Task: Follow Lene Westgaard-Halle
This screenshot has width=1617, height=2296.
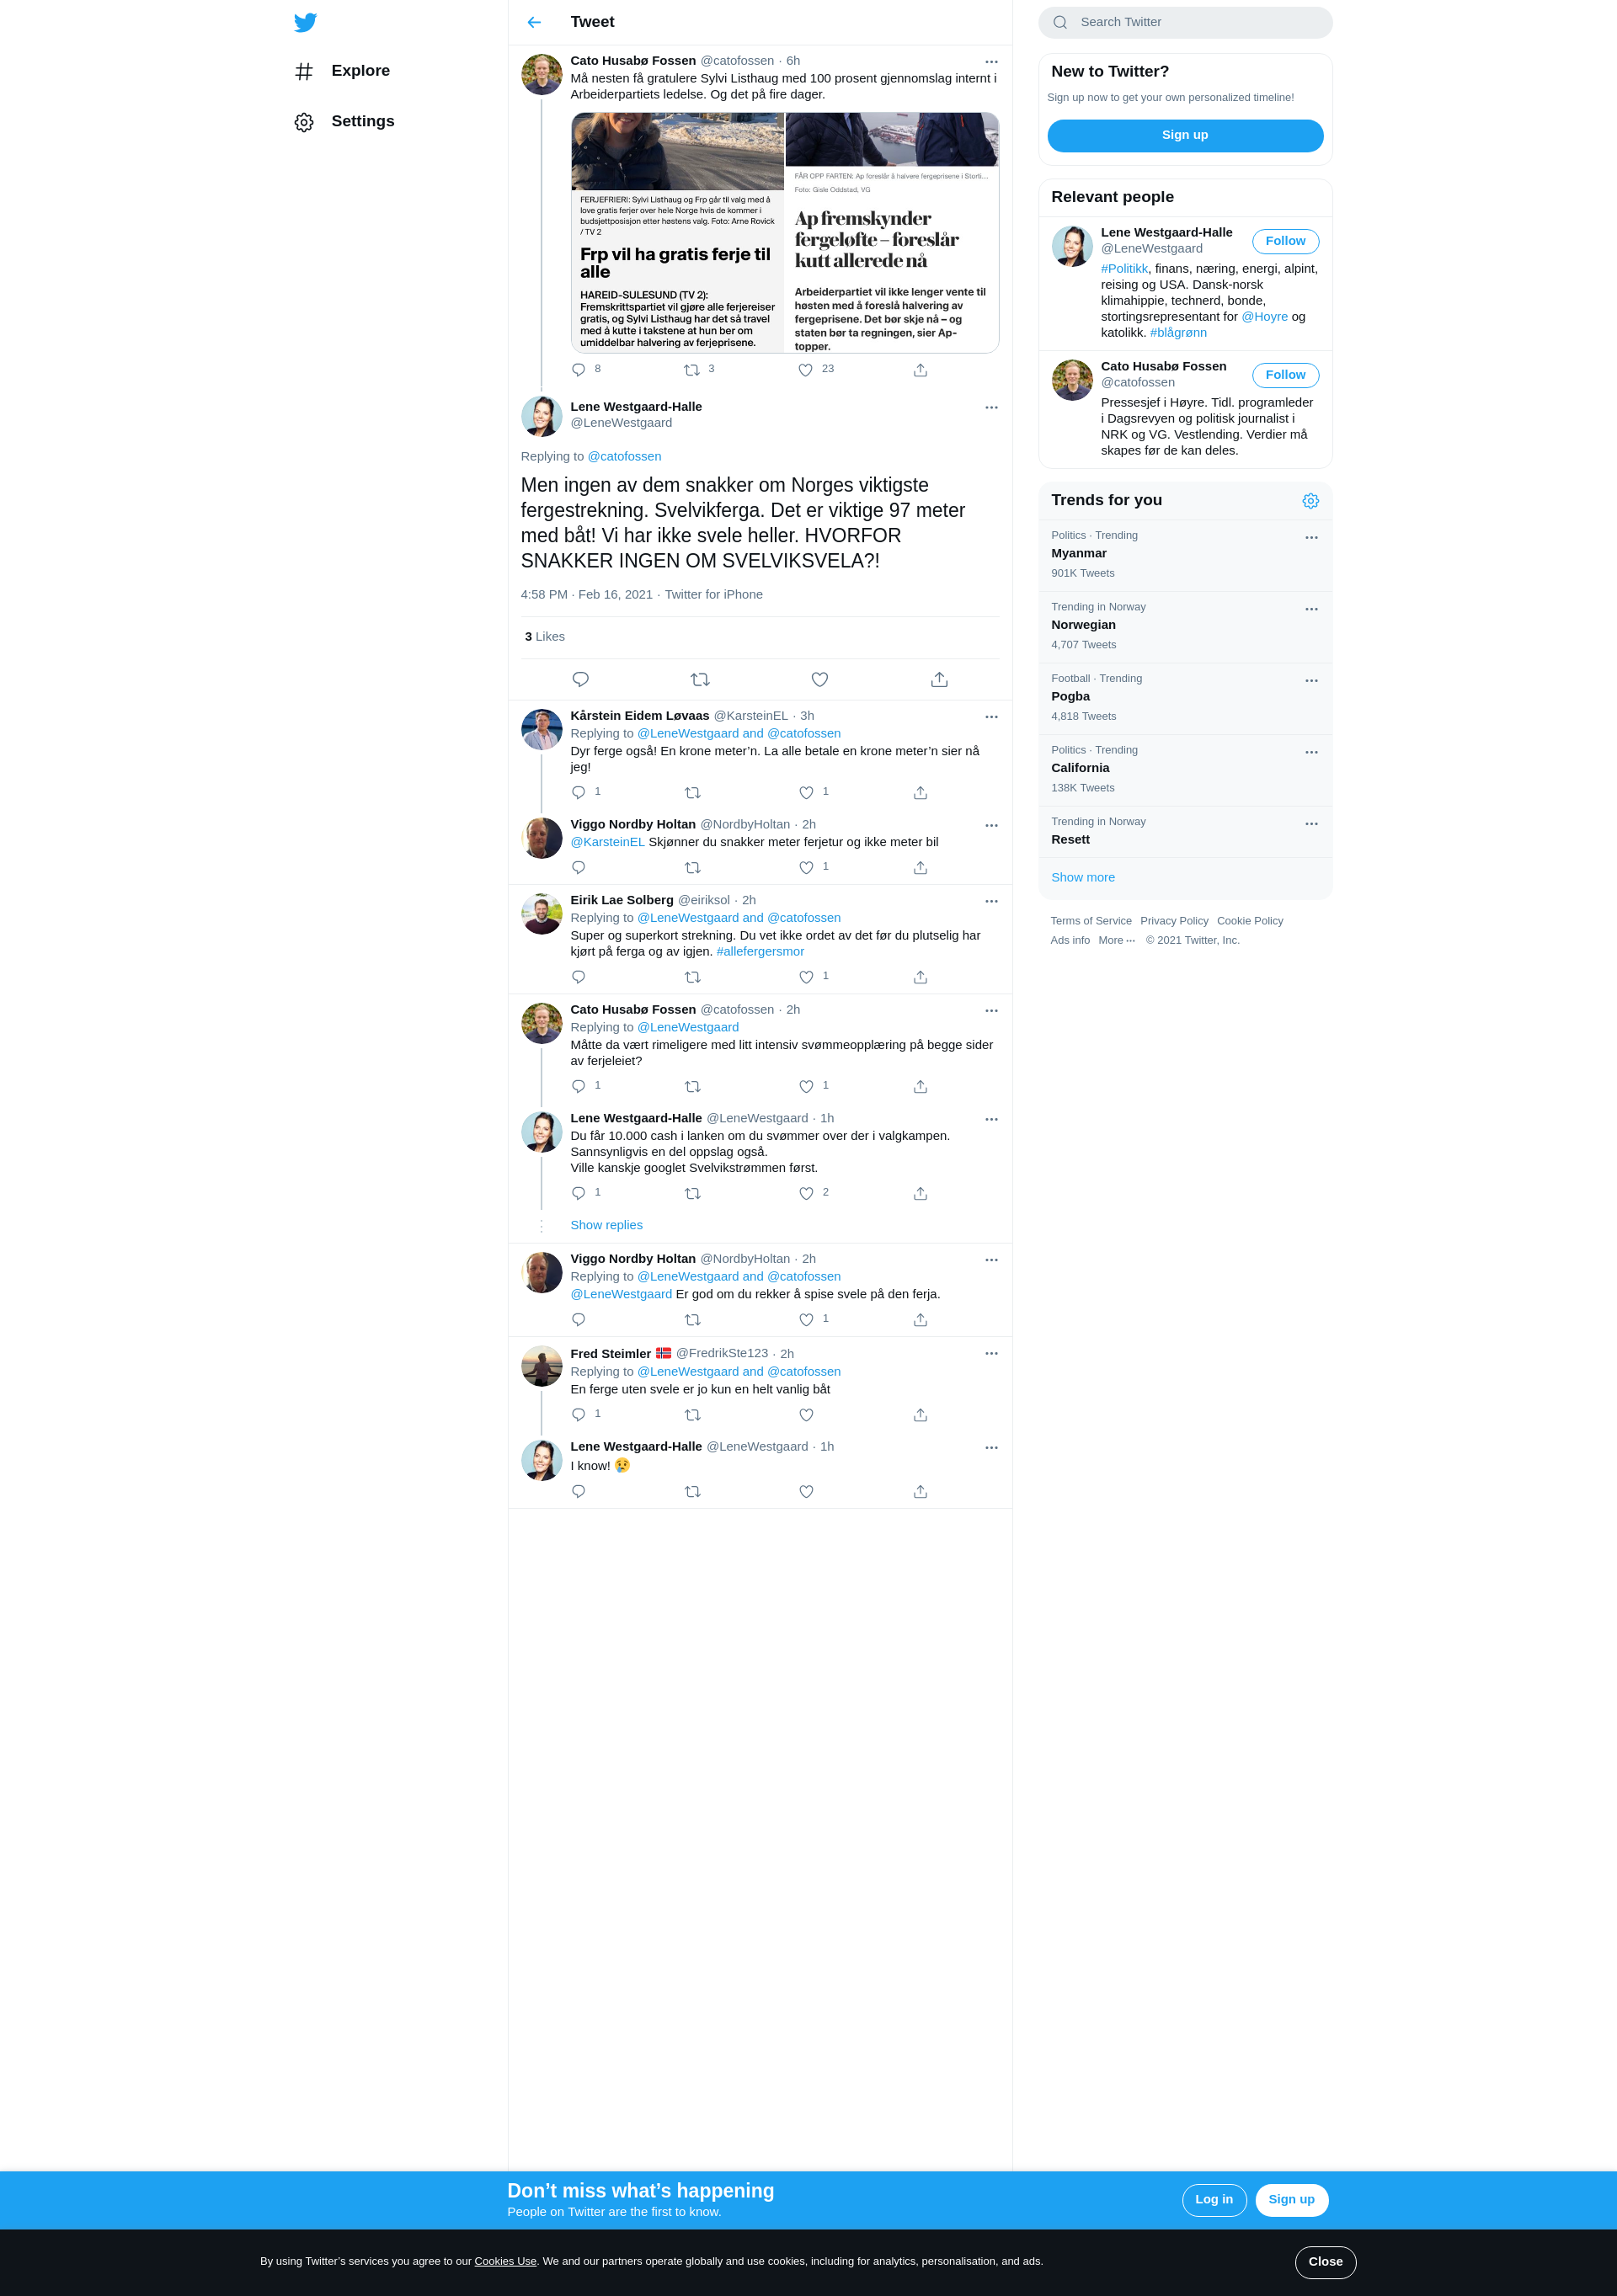Action: (x=1285, y=241)
